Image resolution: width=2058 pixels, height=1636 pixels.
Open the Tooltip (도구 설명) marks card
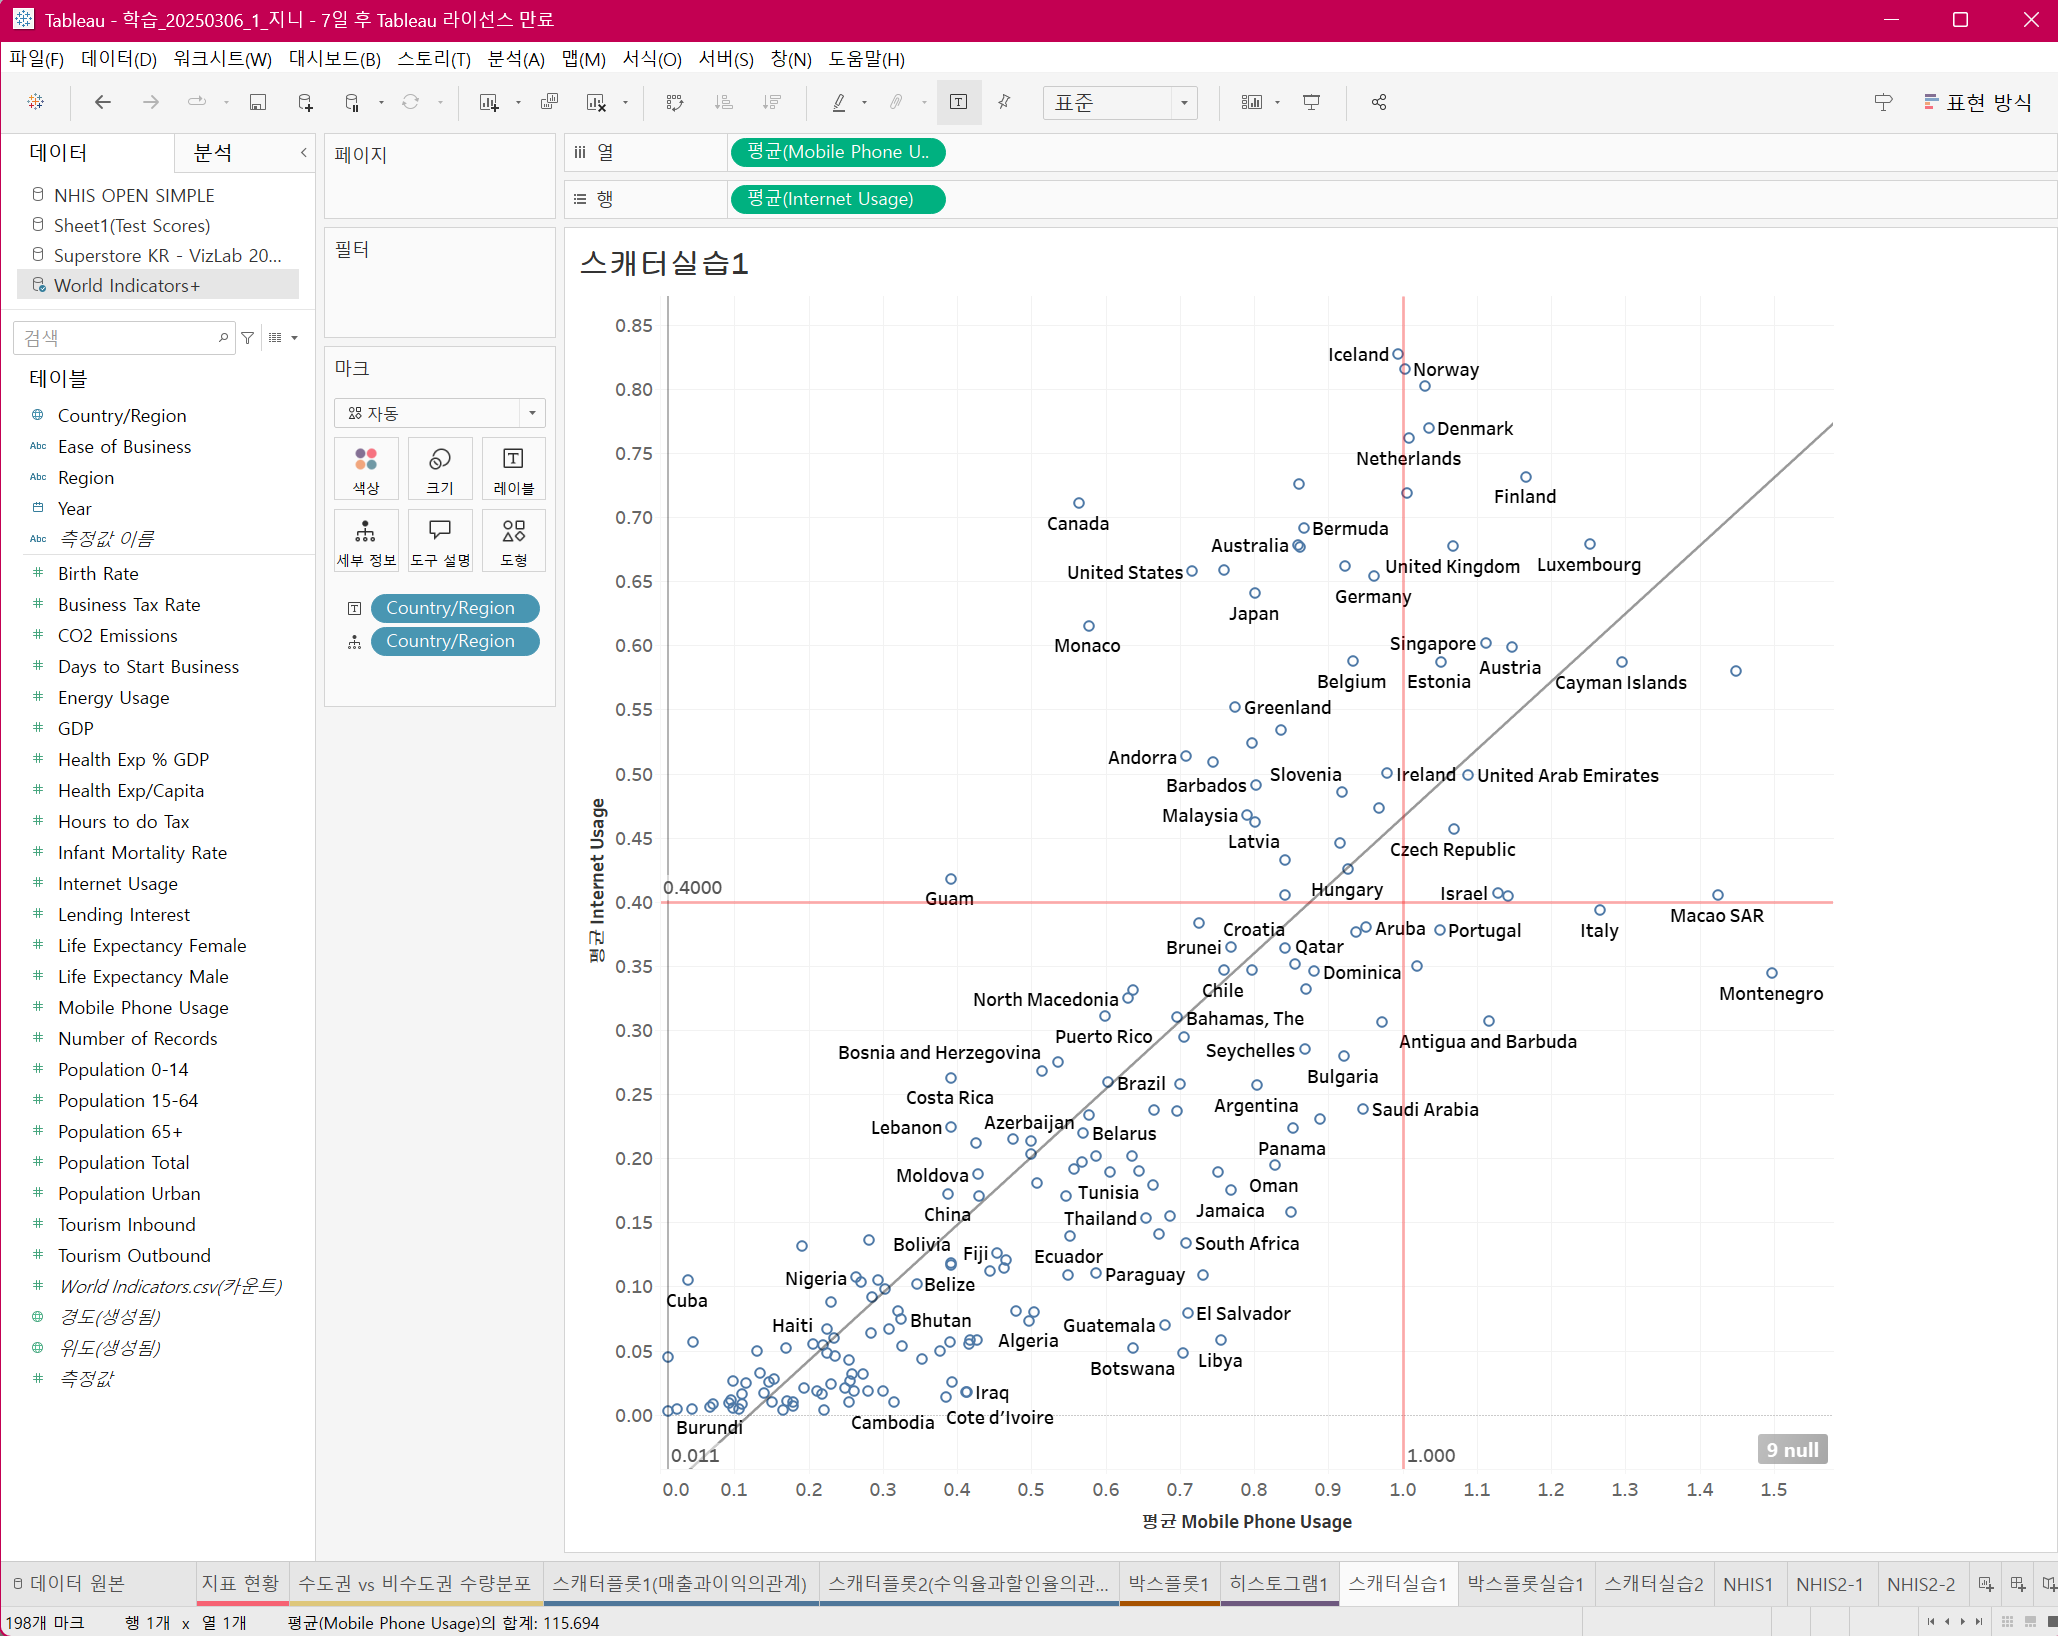click(x=440, y=540)
